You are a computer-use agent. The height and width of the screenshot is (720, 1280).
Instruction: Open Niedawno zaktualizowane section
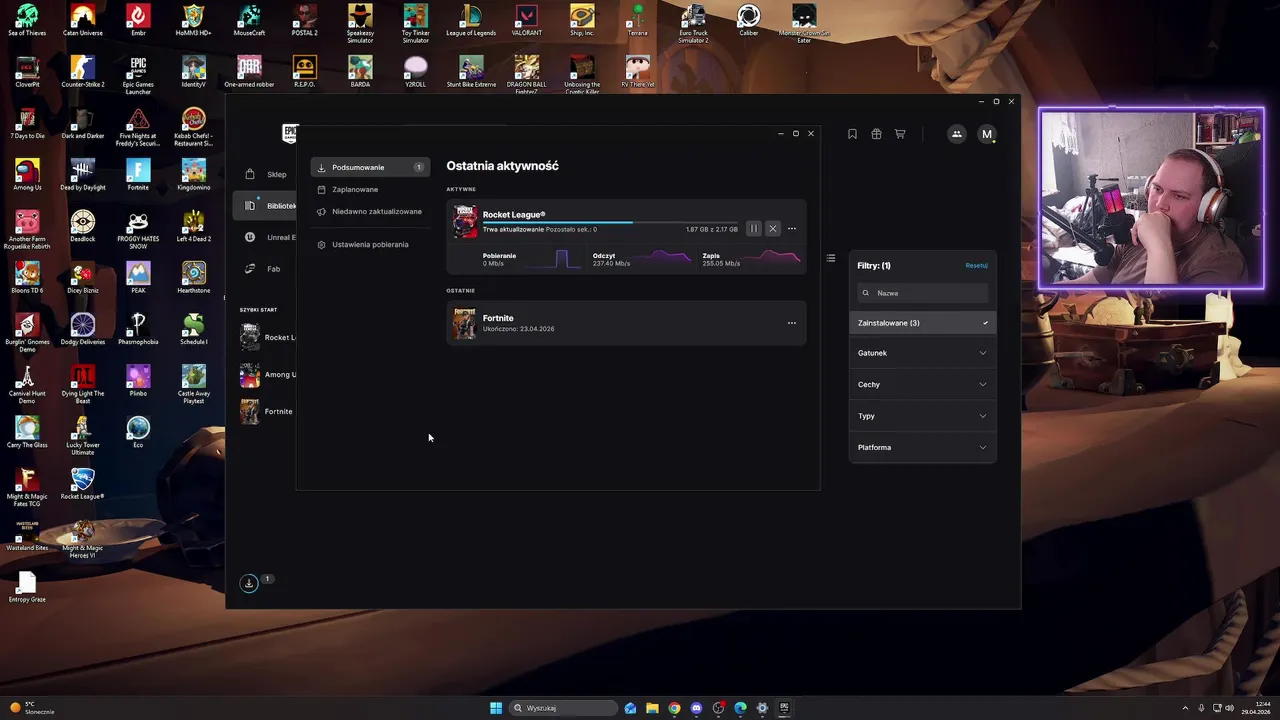click(x=370, y=211)
